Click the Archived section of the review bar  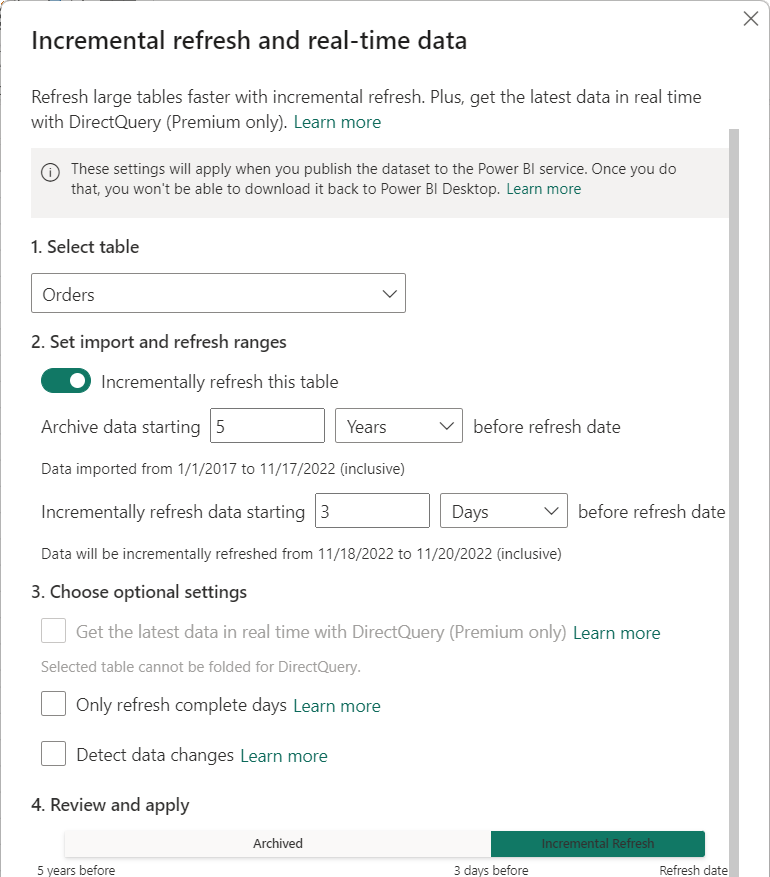[x=277, y=843]
